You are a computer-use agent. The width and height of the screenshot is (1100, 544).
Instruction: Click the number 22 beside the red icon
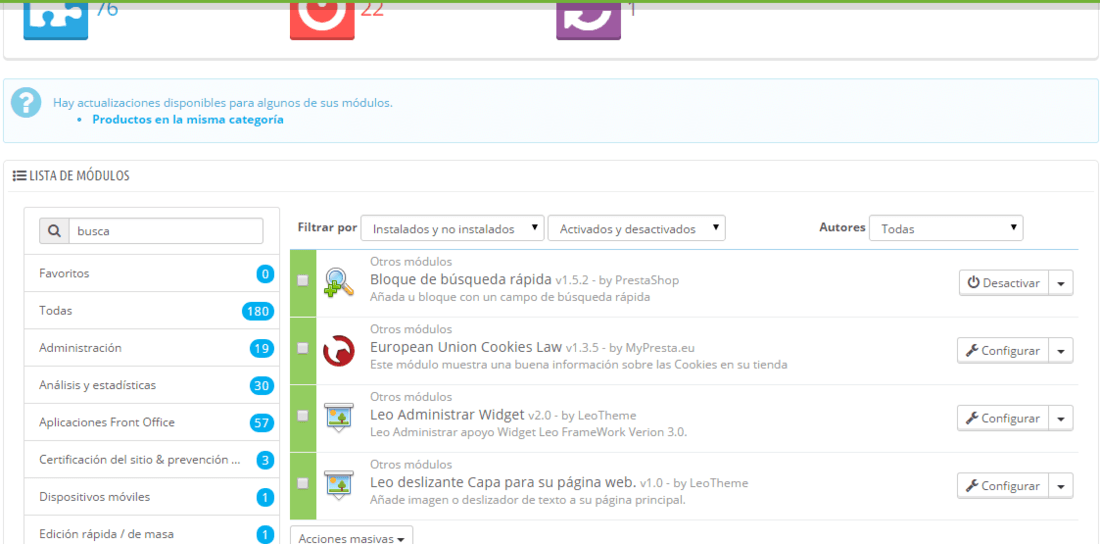click(x=372, y=9)
